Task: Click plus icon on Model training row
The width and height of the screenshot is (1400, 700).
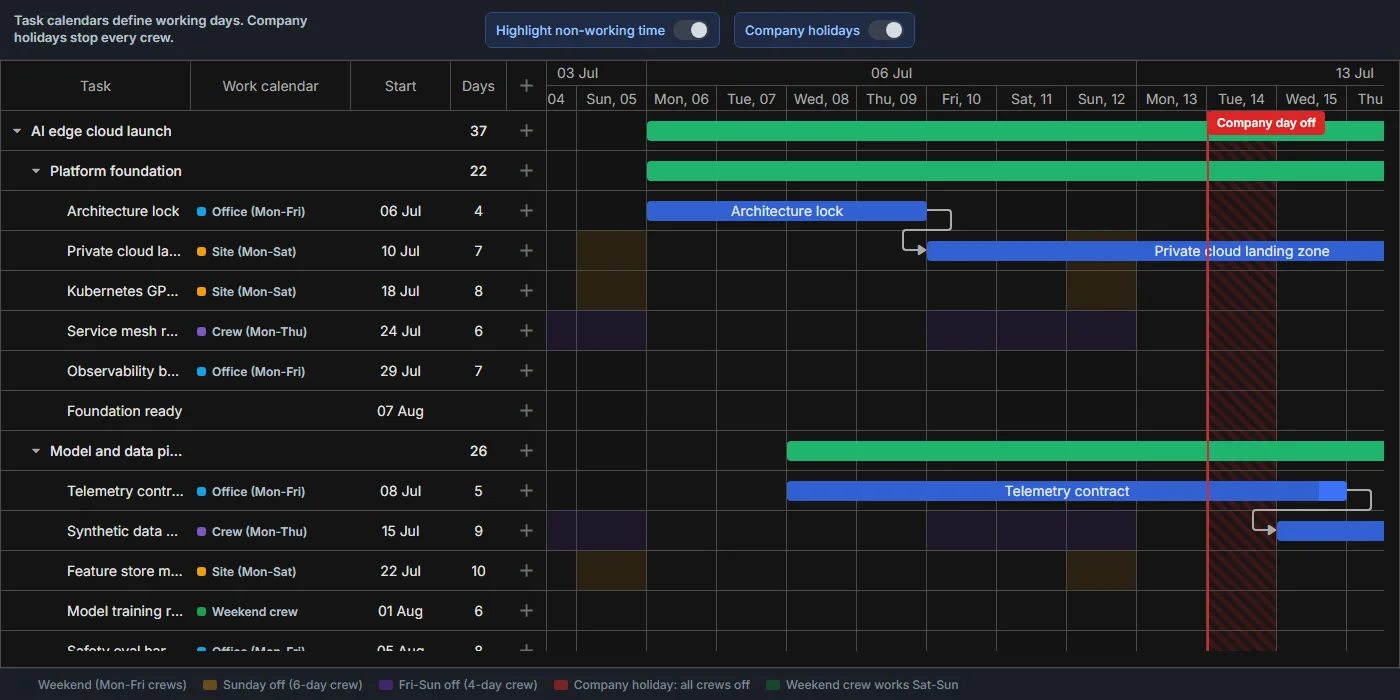Action: 526,611
